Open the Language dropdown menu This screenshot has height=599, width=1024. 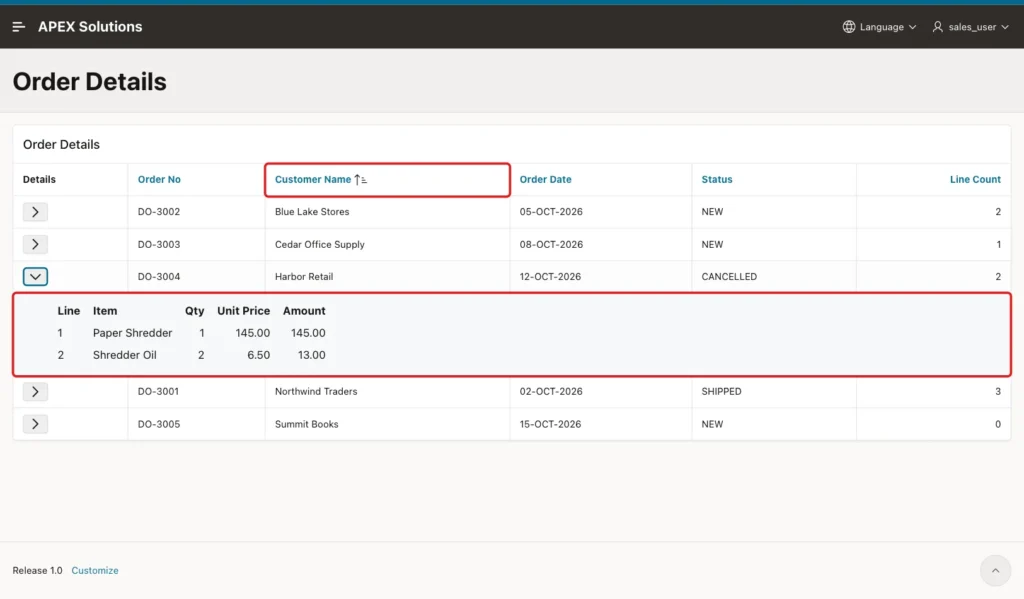pos(880,27)
